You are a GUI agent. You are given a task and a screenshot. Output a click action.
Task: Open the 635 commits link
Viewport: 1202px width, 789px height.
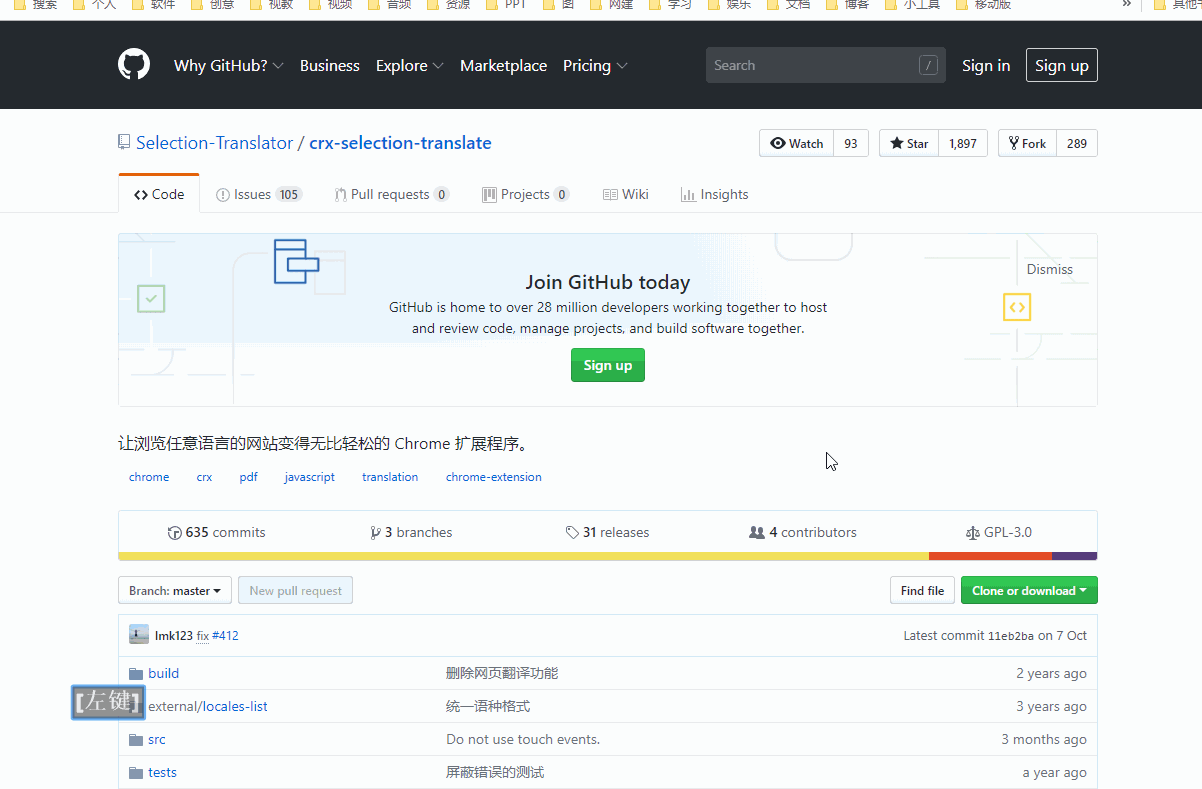(217, 532)
